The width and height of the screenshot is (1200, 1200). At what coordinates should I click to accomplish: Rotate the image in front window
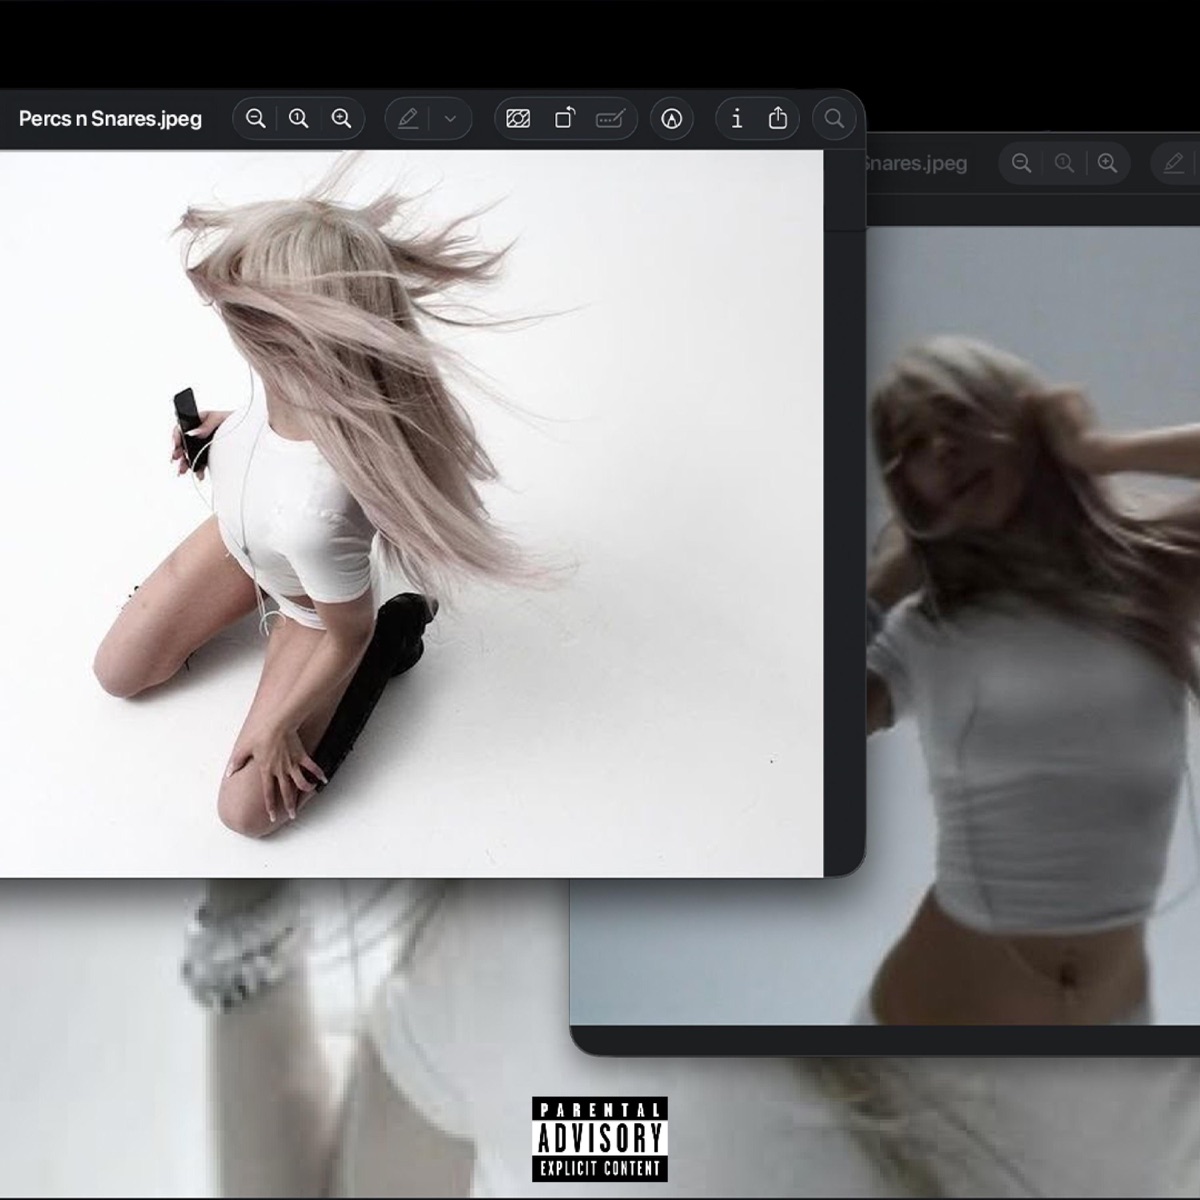point(565,119)
